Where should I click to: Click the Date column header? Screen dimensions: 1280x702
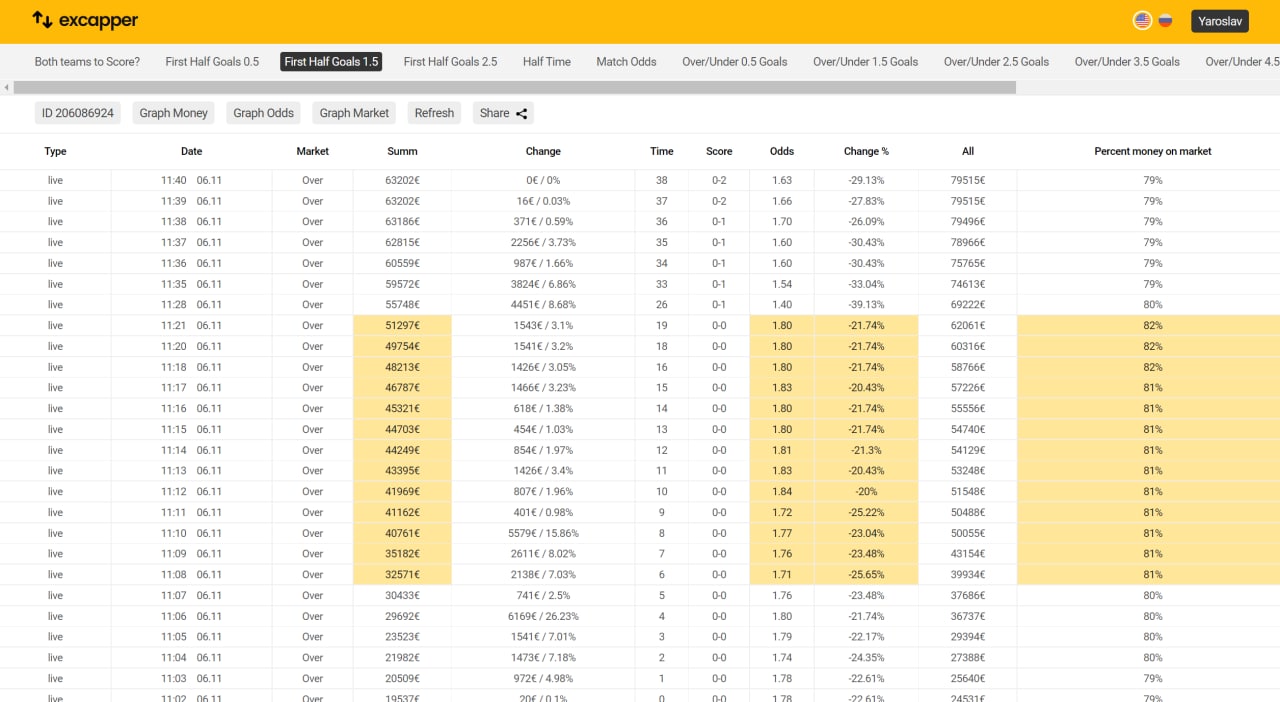pos(191,151)
